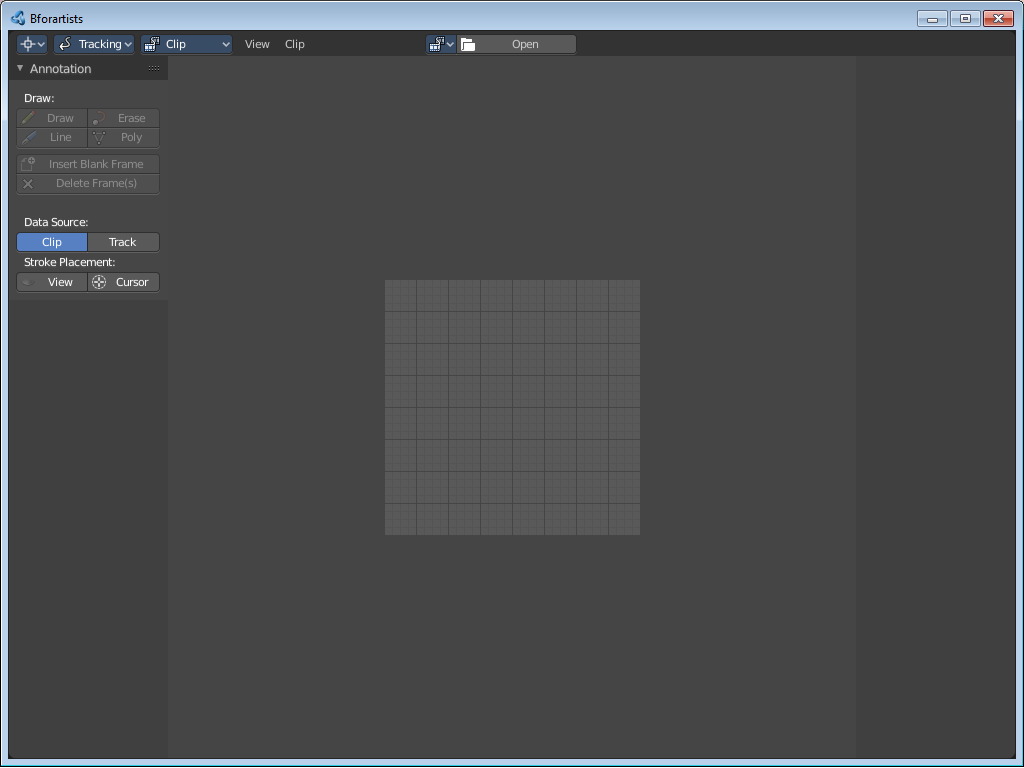
Task: Set Data Source to Clip
Action: point(52,242)
